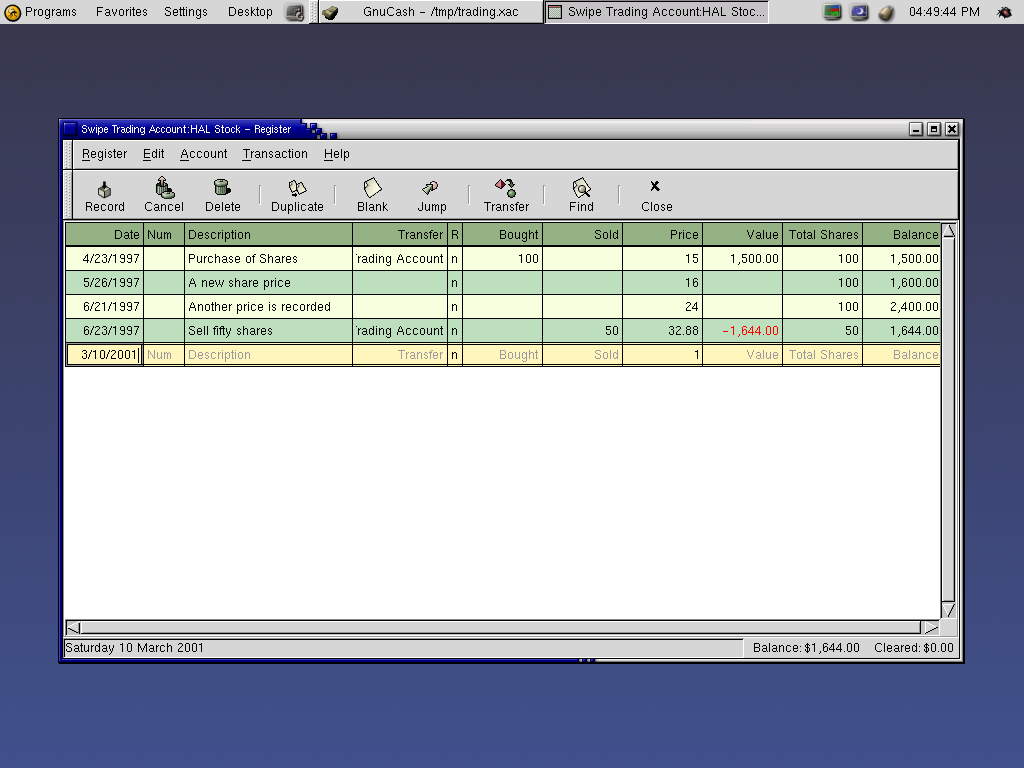This screenshot has height=768, width=1024.
Task: Click the Price field showing 1
Action: tap(662, 355)
